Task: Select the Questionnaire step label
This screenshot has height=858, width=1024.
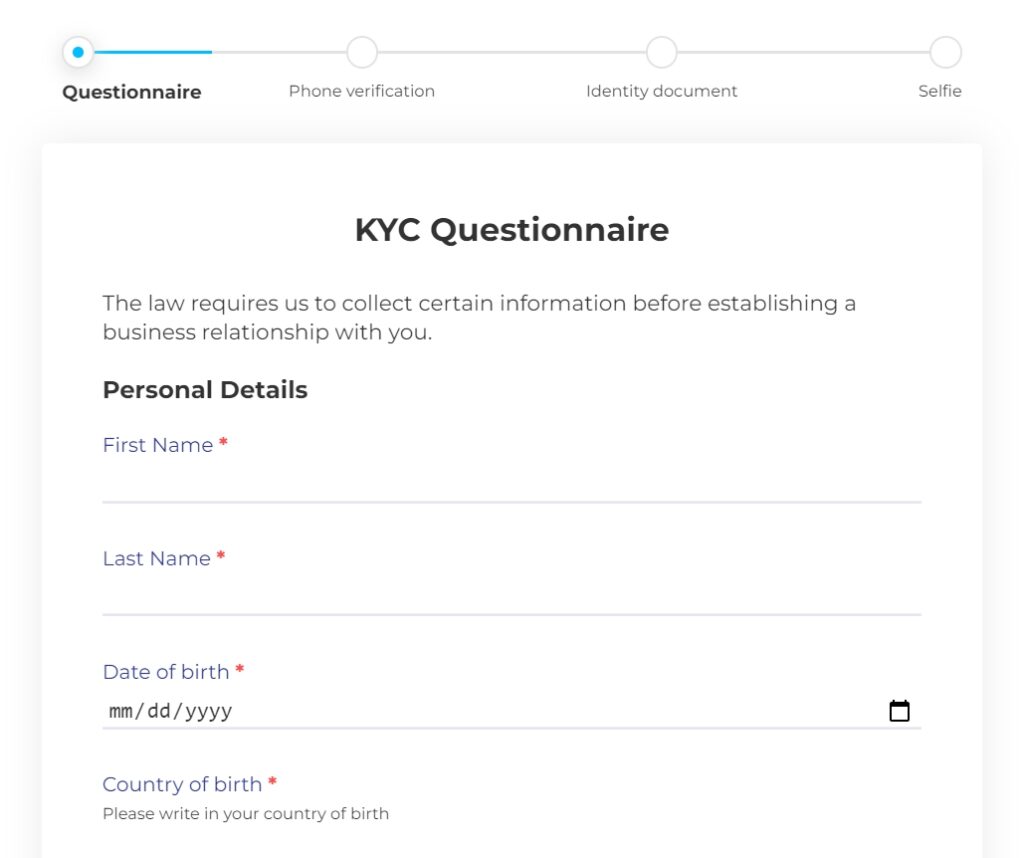Action: click(x=132, y=92)
